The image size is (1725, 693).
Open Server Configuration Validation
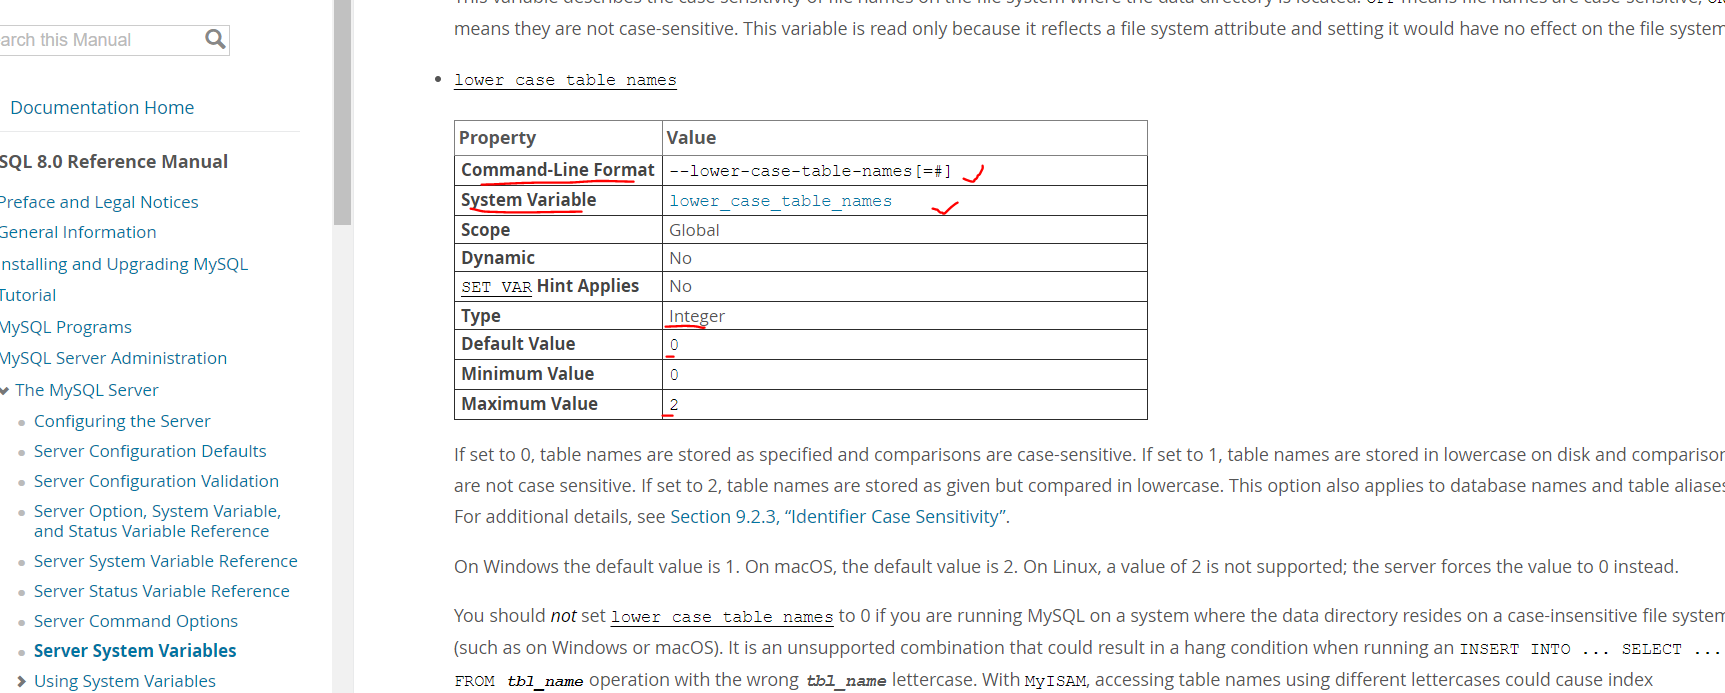[156, 481]
